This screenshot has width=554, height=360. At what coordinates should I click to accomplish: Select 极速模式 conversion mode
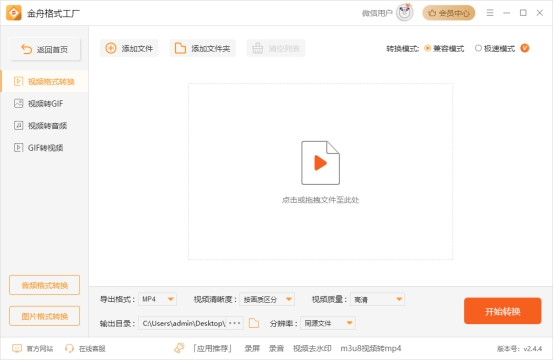tap(495, 48)
